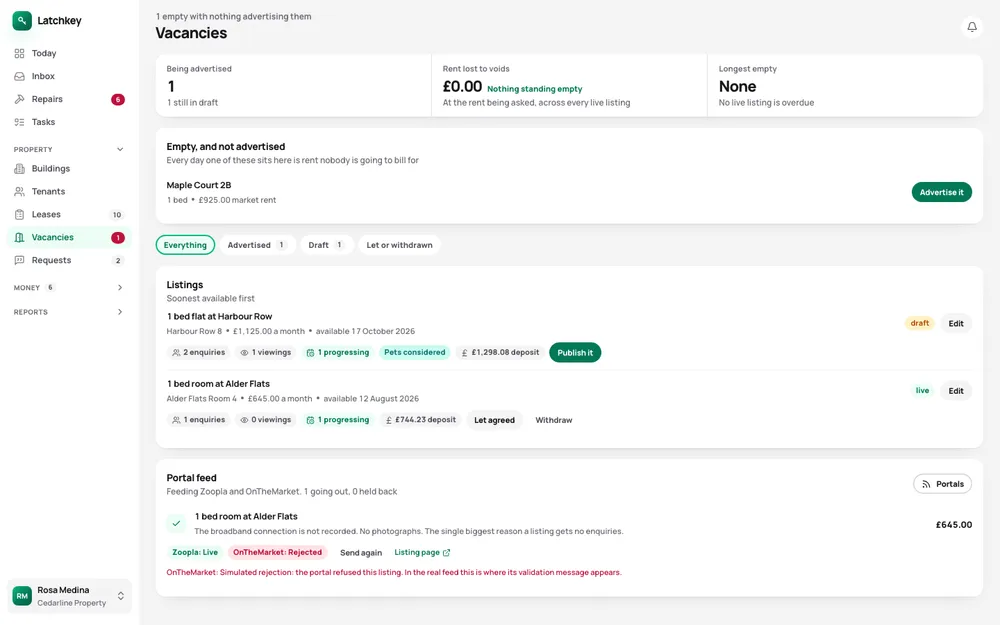Publish the Harbour Row listing
The image size is (1000, 625).
coord(575,353)
